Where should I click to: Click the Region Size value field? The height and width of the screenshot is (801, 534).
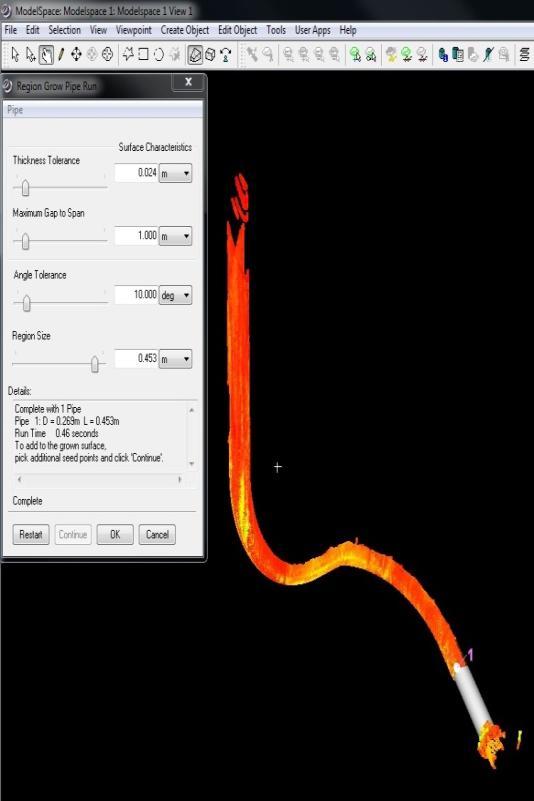pyautogui.click(x=136, y=359)
